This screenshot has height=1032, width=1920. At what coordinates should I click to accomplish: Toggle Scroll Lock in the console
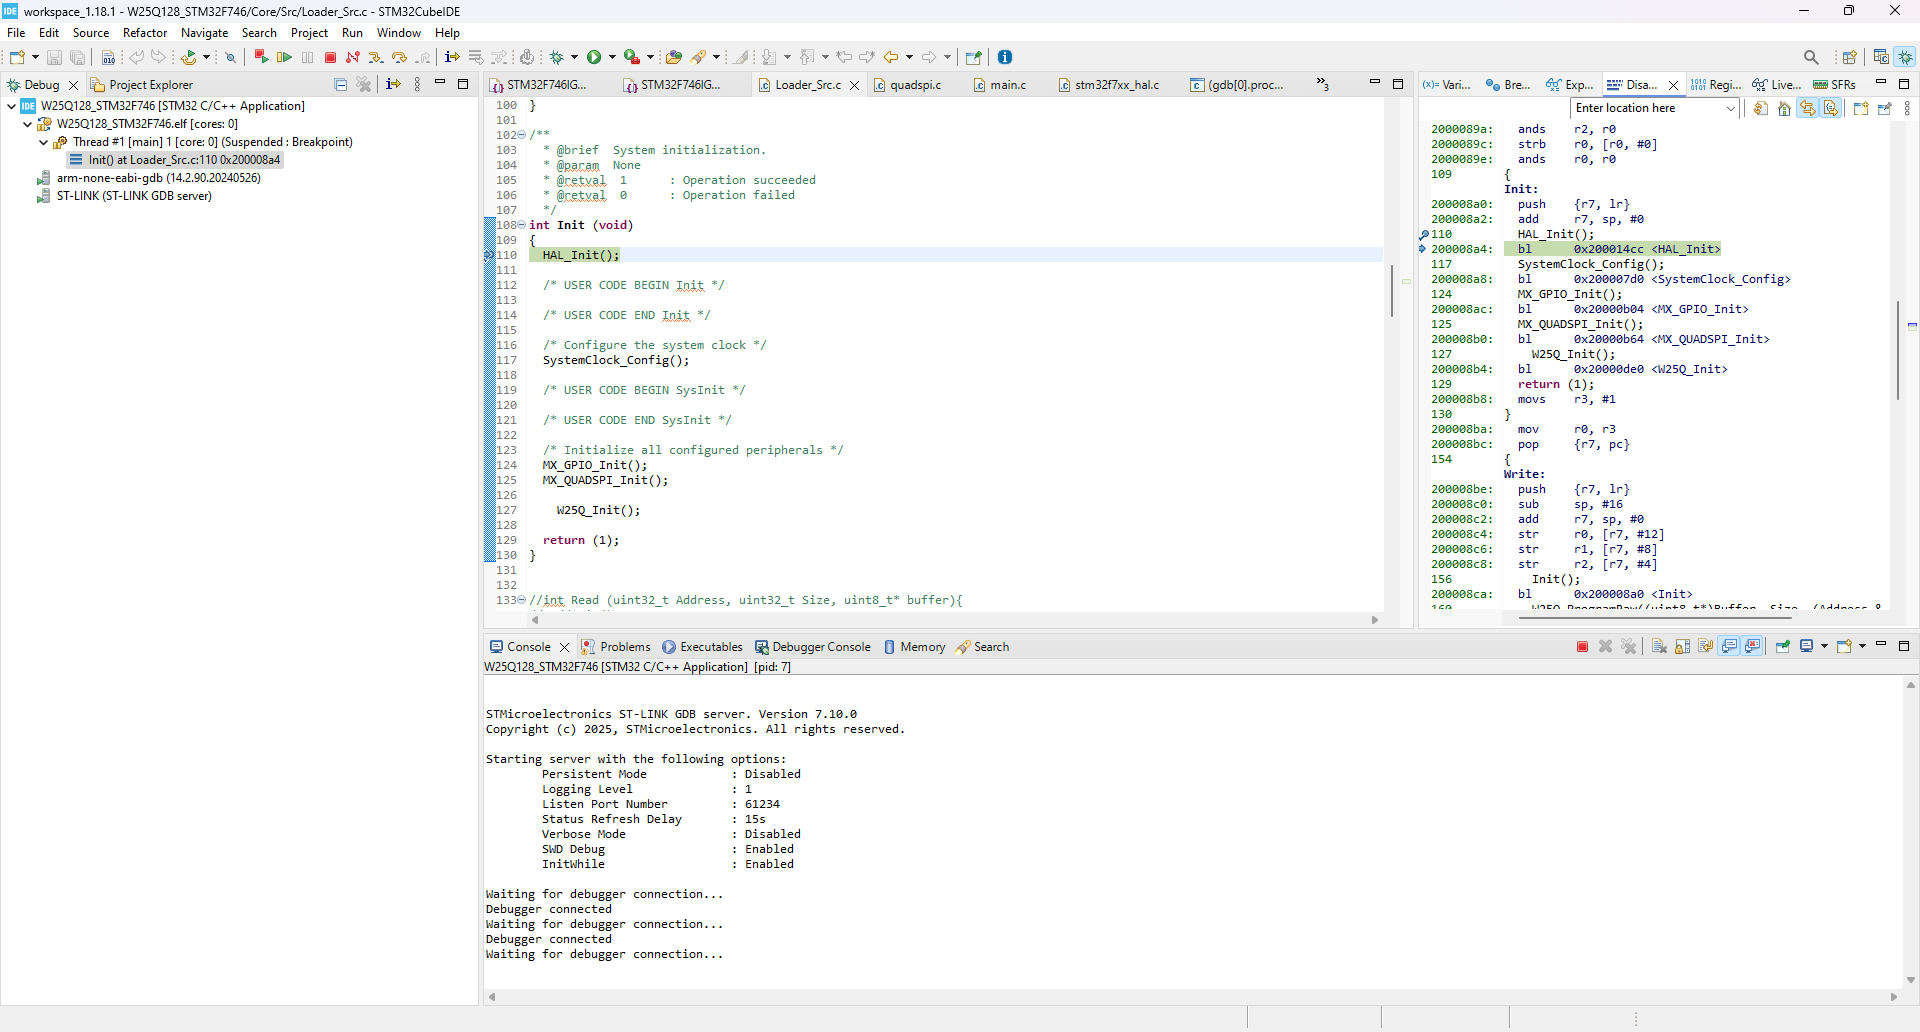(1683, 647)
